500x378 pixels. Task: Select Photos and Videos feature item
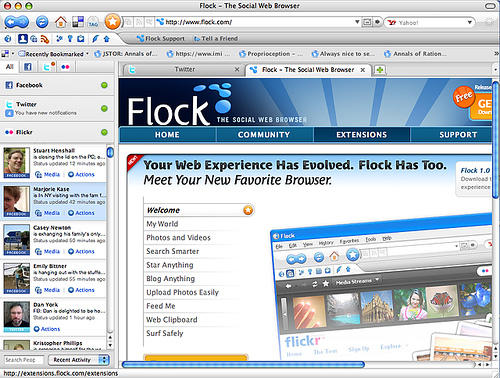(x=179, y=238)
